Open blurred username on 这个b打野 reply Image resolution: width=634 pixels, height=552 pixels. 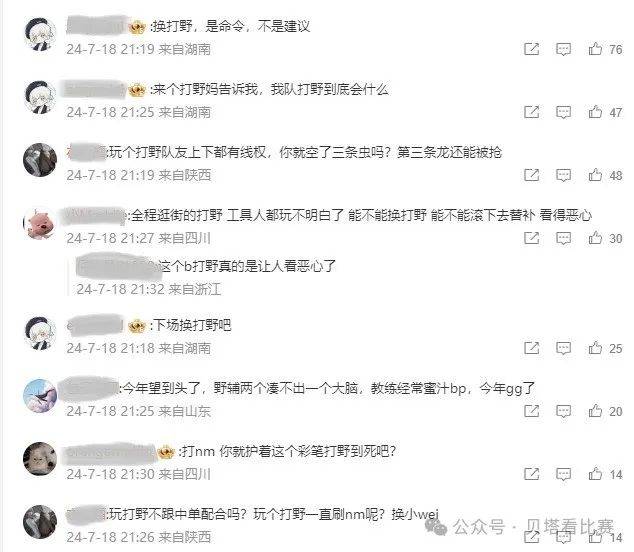[117, 265]
